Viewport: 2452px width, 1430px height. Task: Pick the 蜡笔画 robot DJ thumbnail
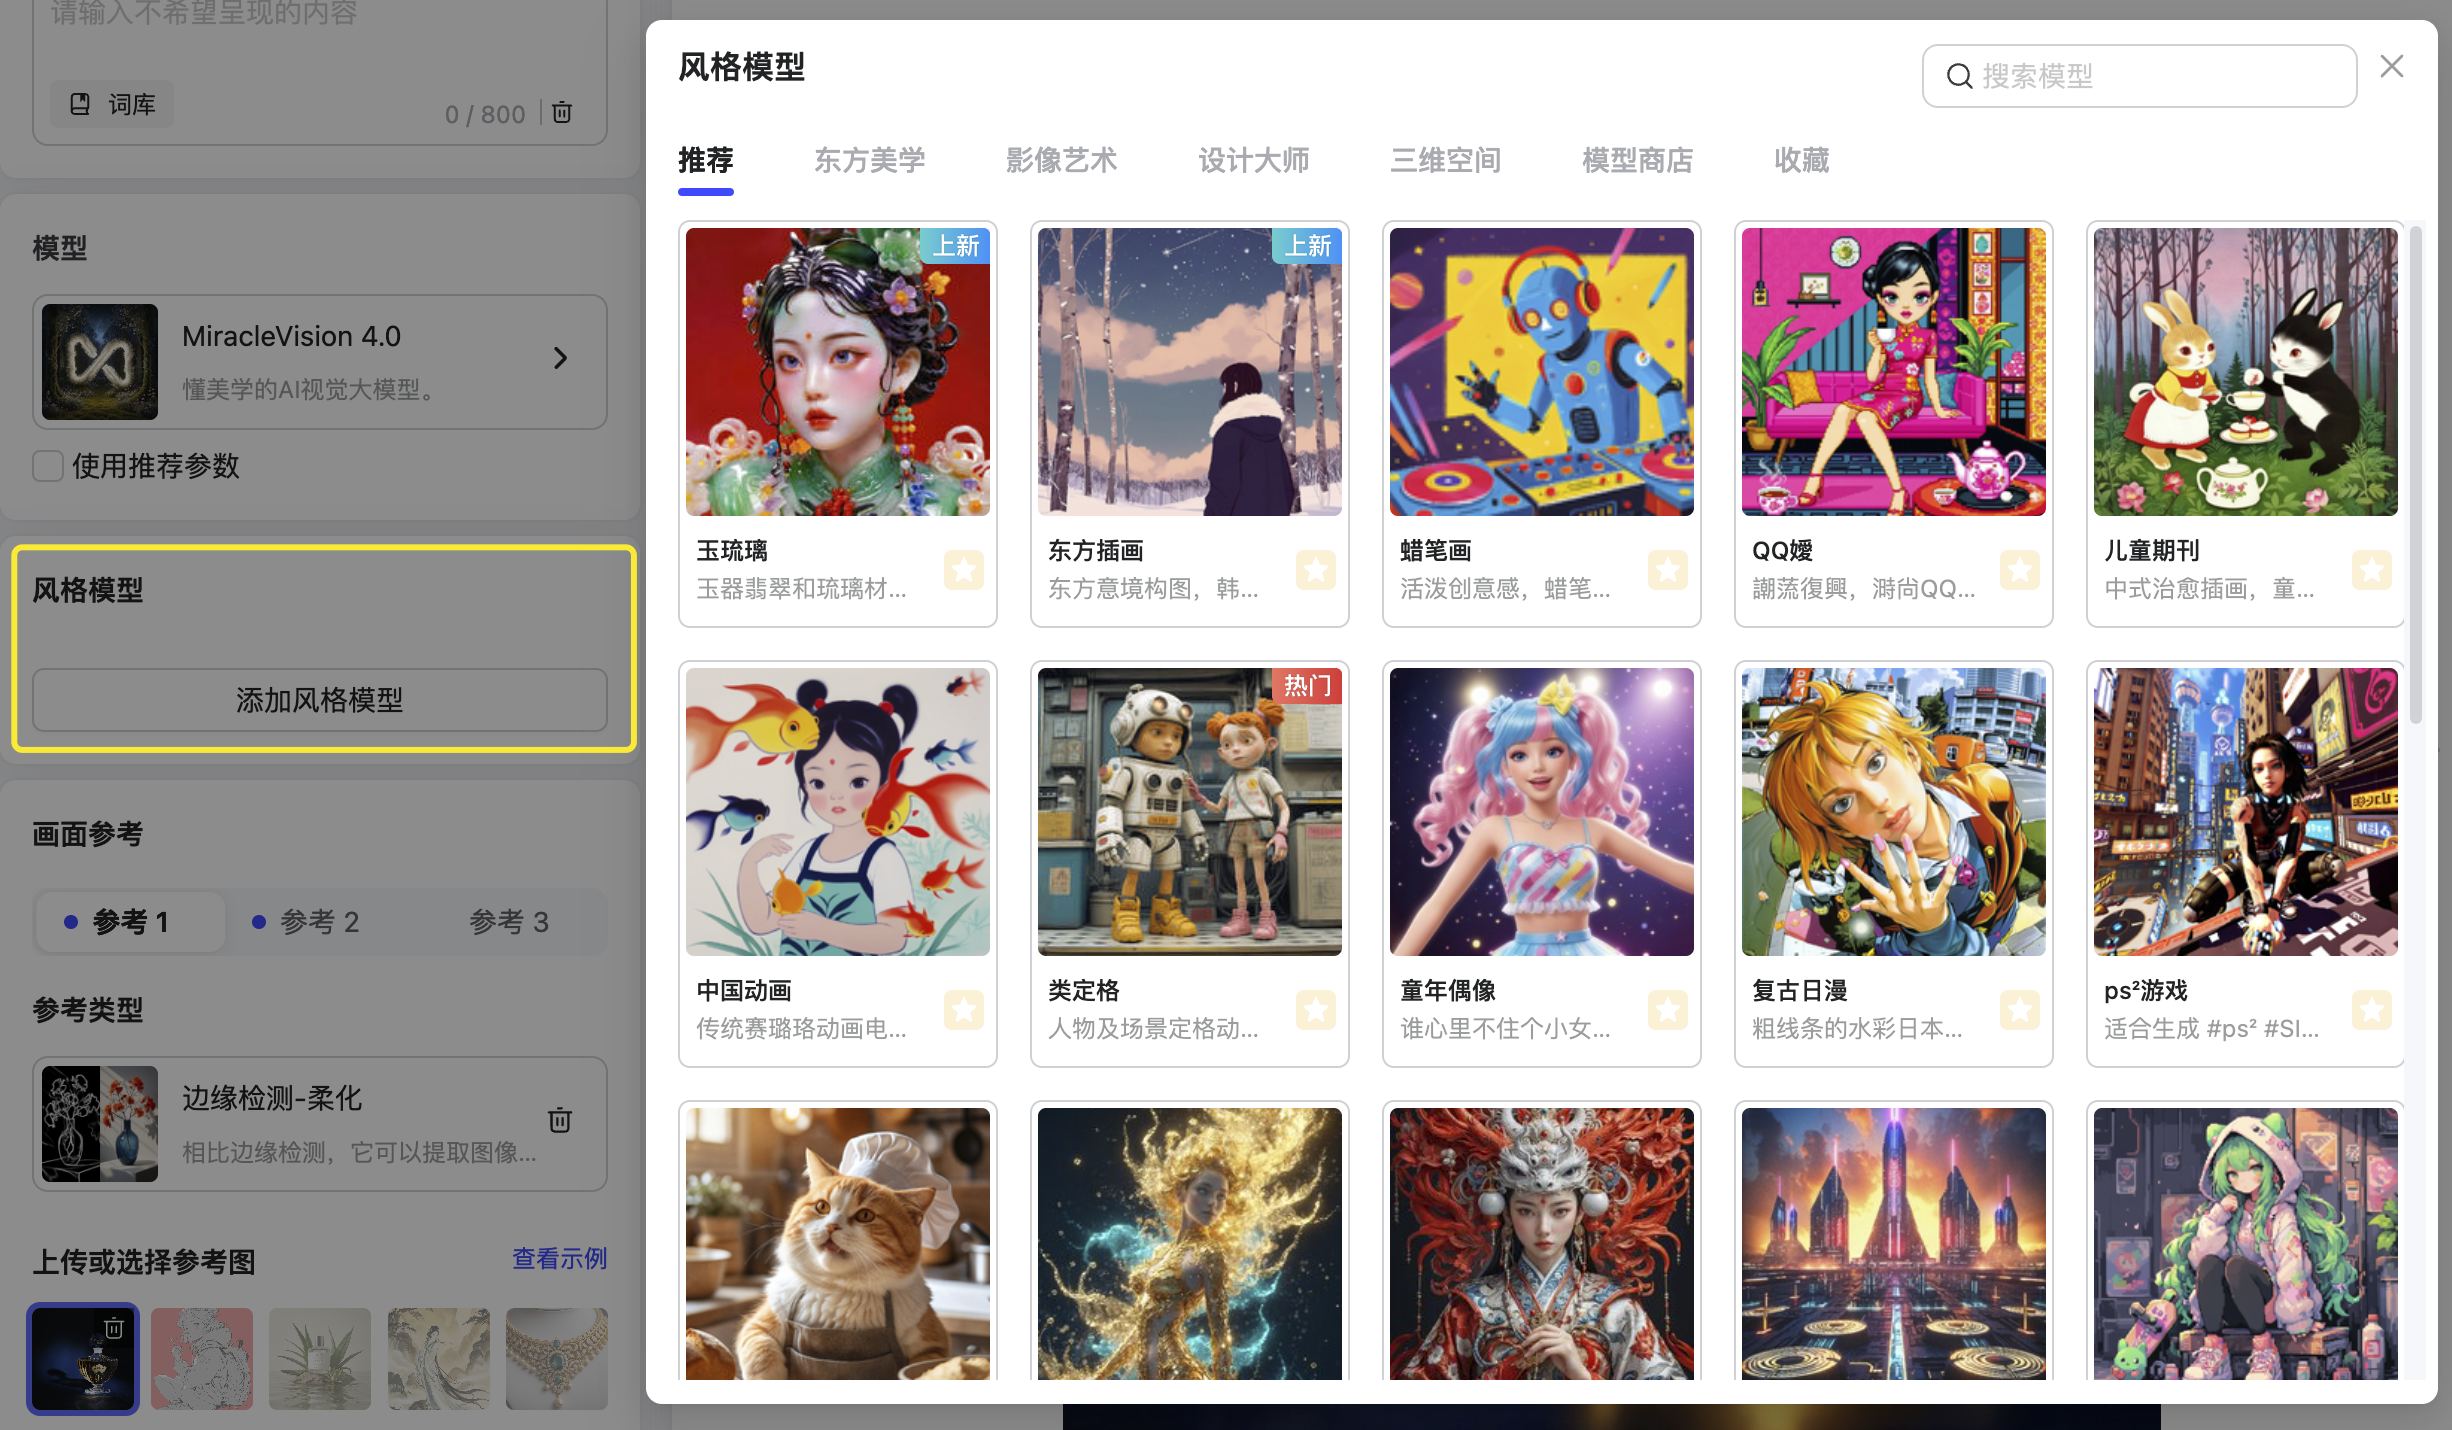(1542, 372)
